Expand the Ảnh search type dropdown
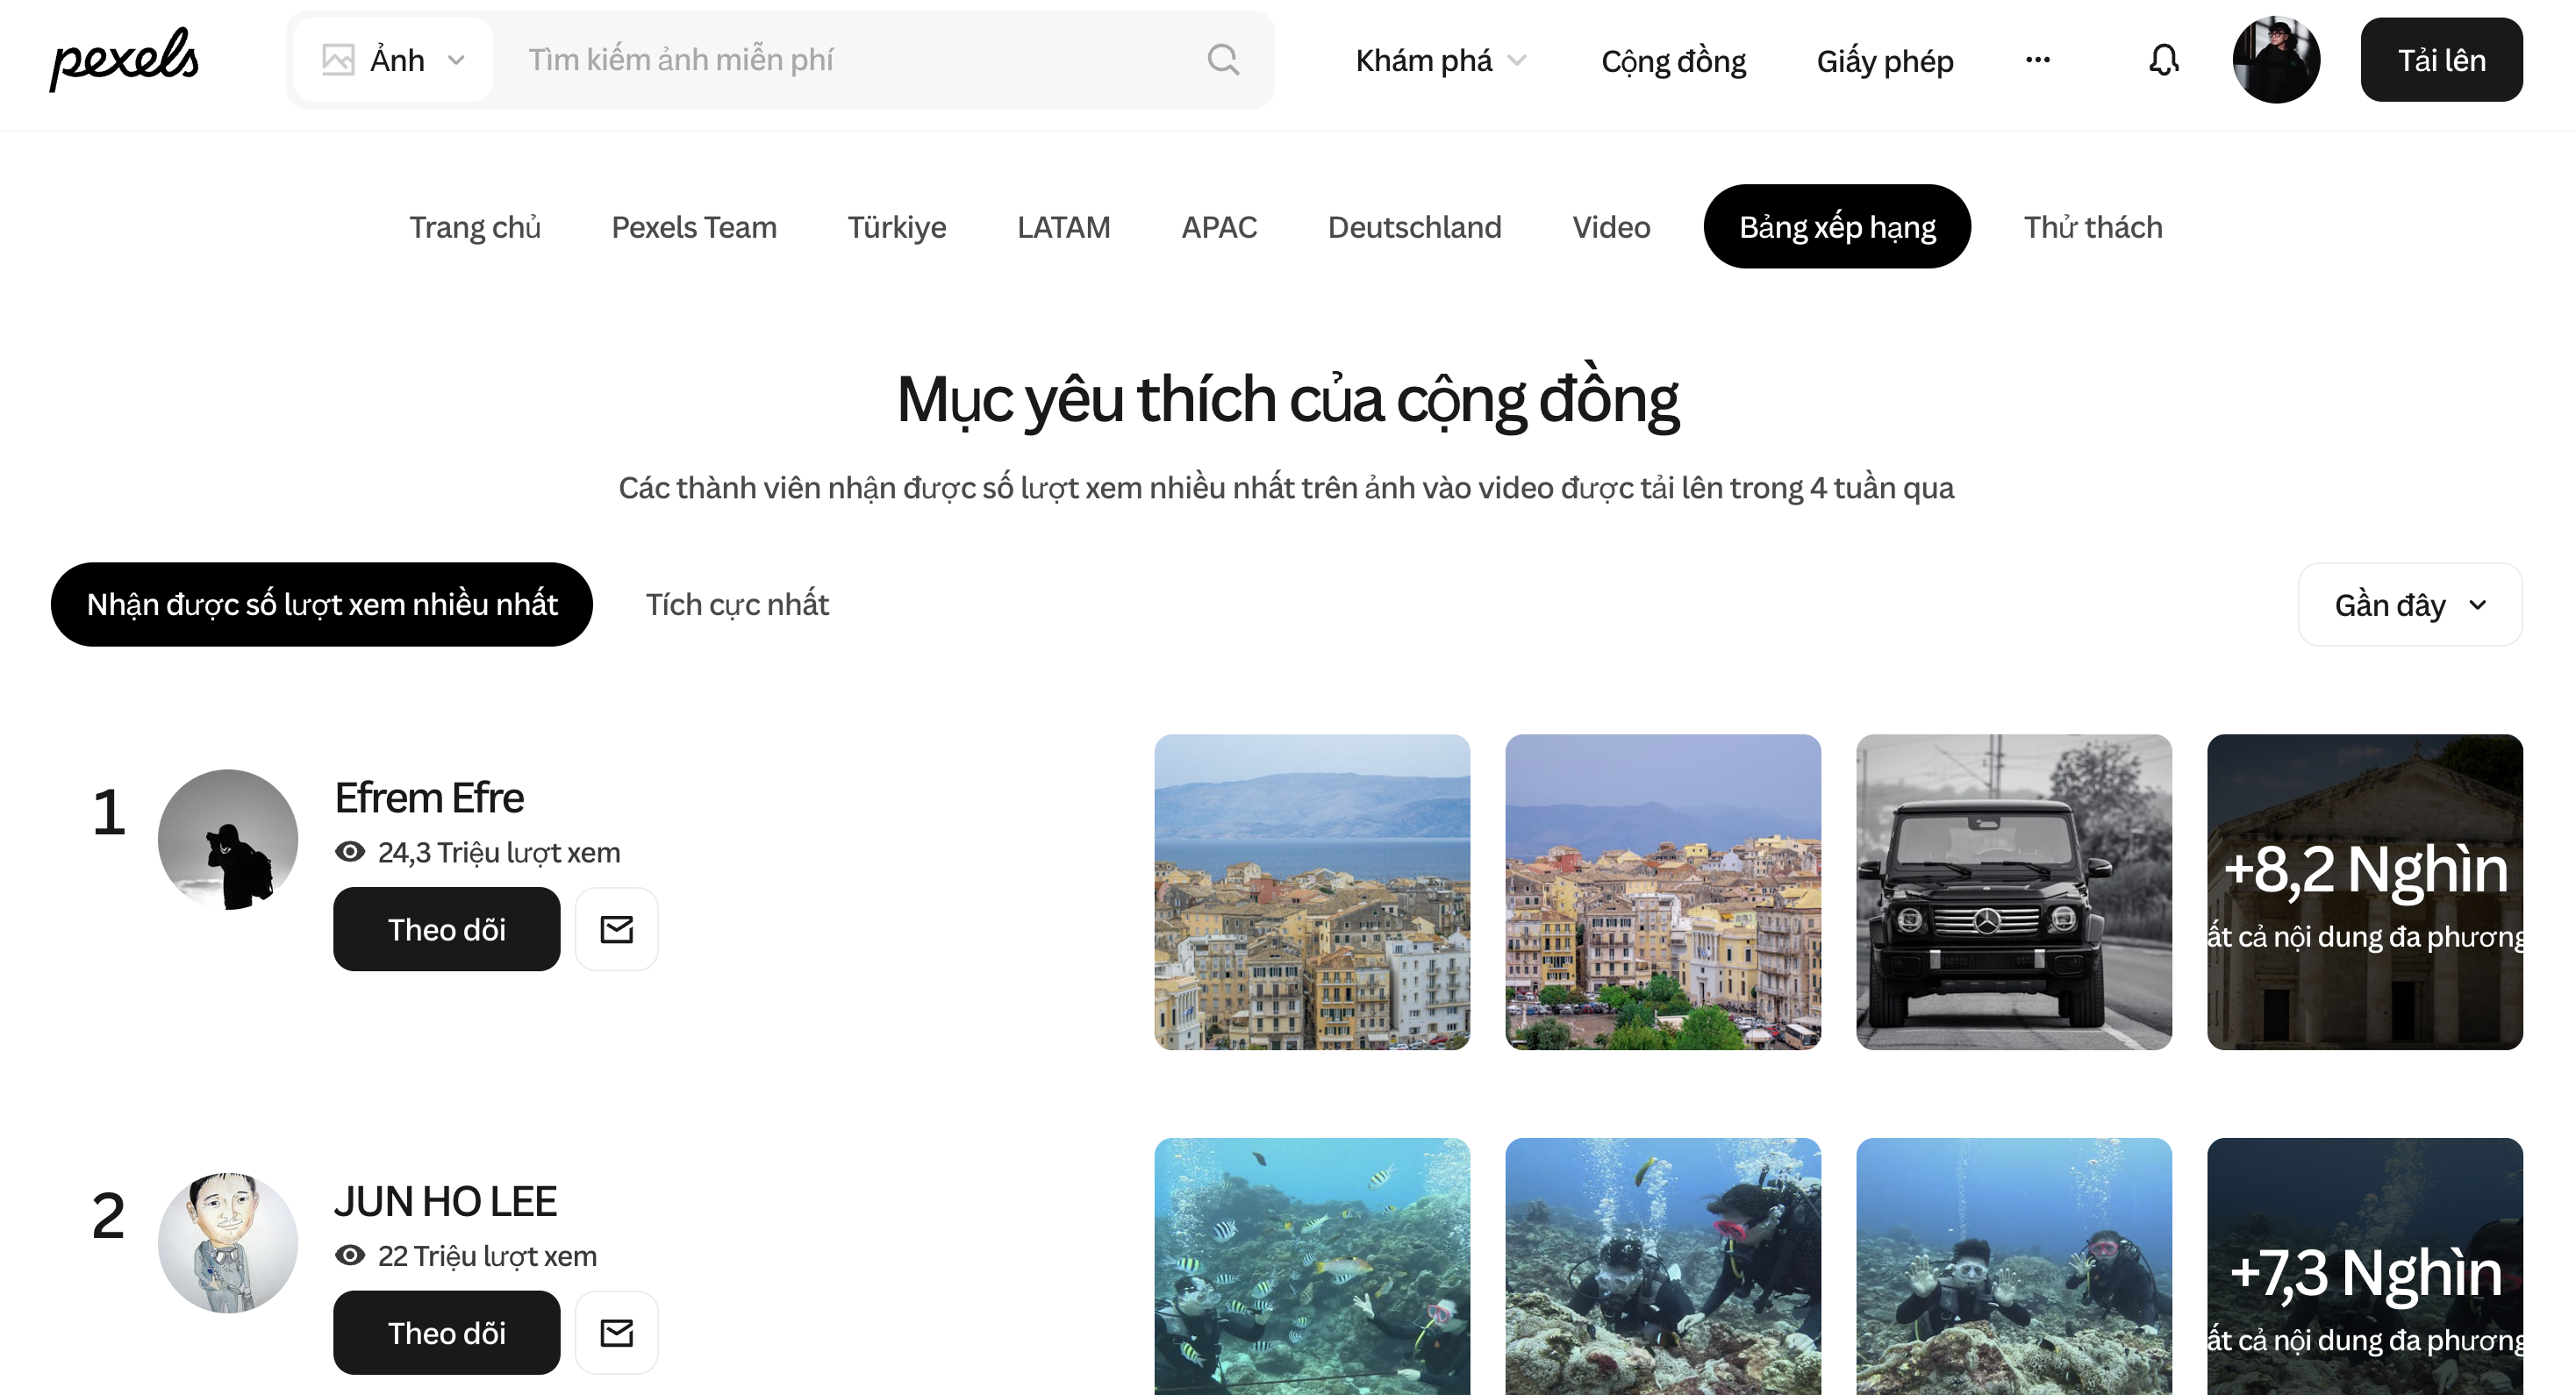Viewport: 2576px width, 1395px height. pyautogui.click(x=393, y=60)
